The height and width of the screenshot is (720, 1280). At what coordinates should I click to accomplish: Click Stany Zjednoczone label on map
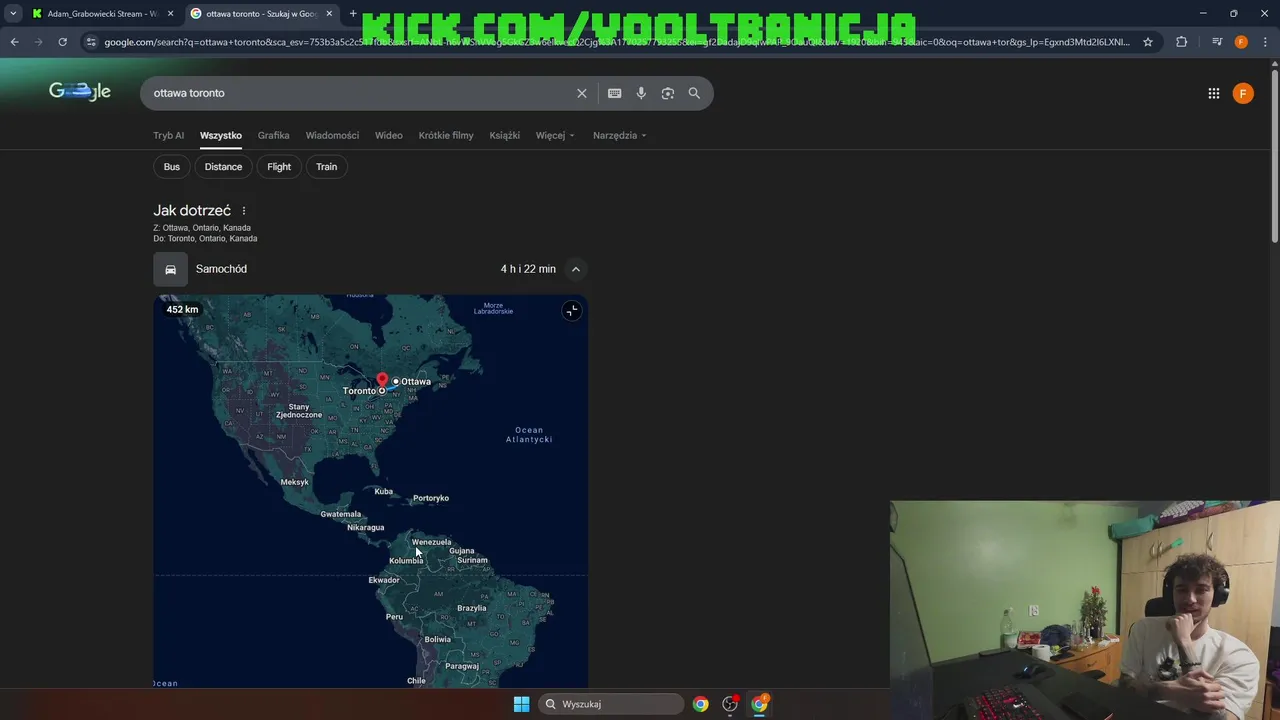pos(299,411)
